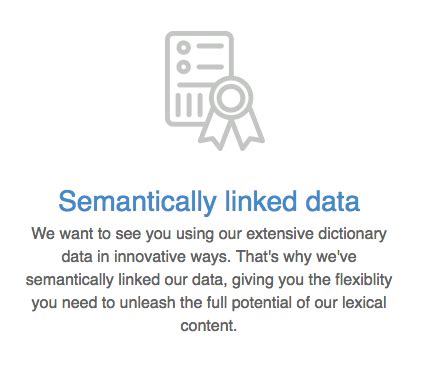This screenshot has width=431, height=372.
Task: Click the top horizontal line in document icon
Action: 210,46
